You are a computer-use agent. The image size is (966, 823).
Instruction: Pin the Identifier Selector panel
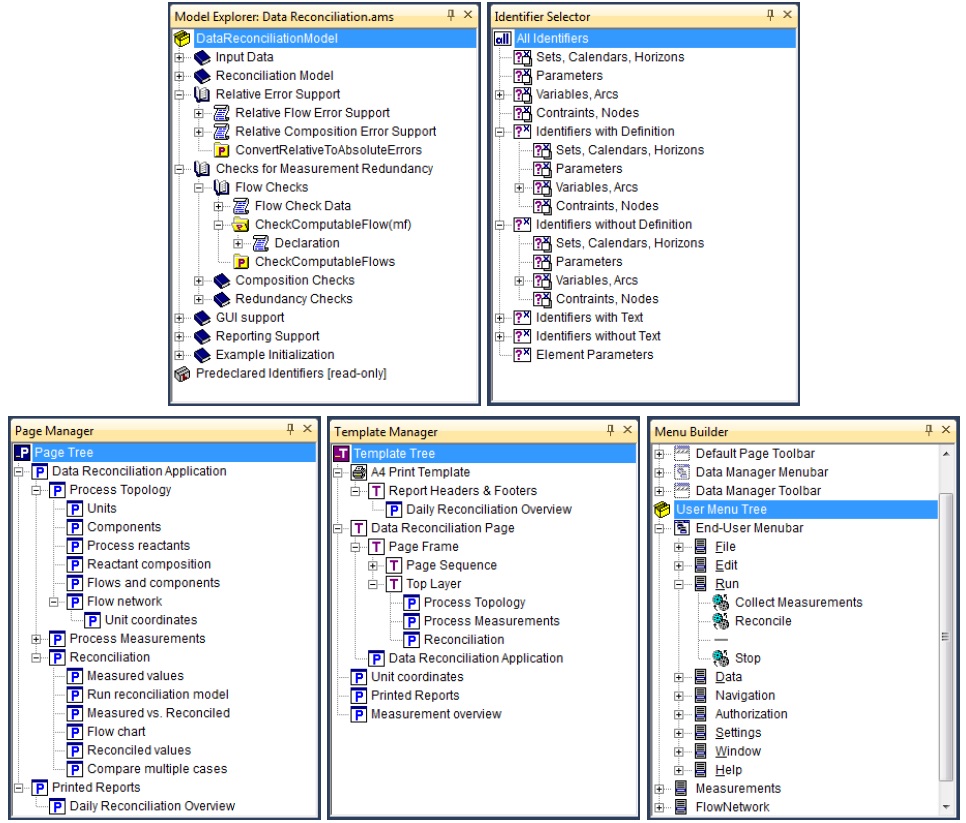pyautogui.click(x=770, y=15)
